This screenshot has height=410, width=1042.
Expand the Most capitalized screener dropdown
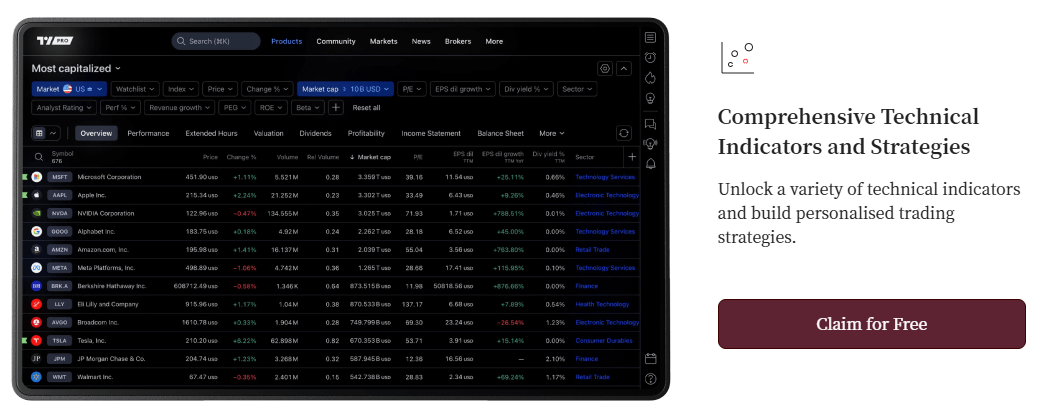tap(76, 68)
